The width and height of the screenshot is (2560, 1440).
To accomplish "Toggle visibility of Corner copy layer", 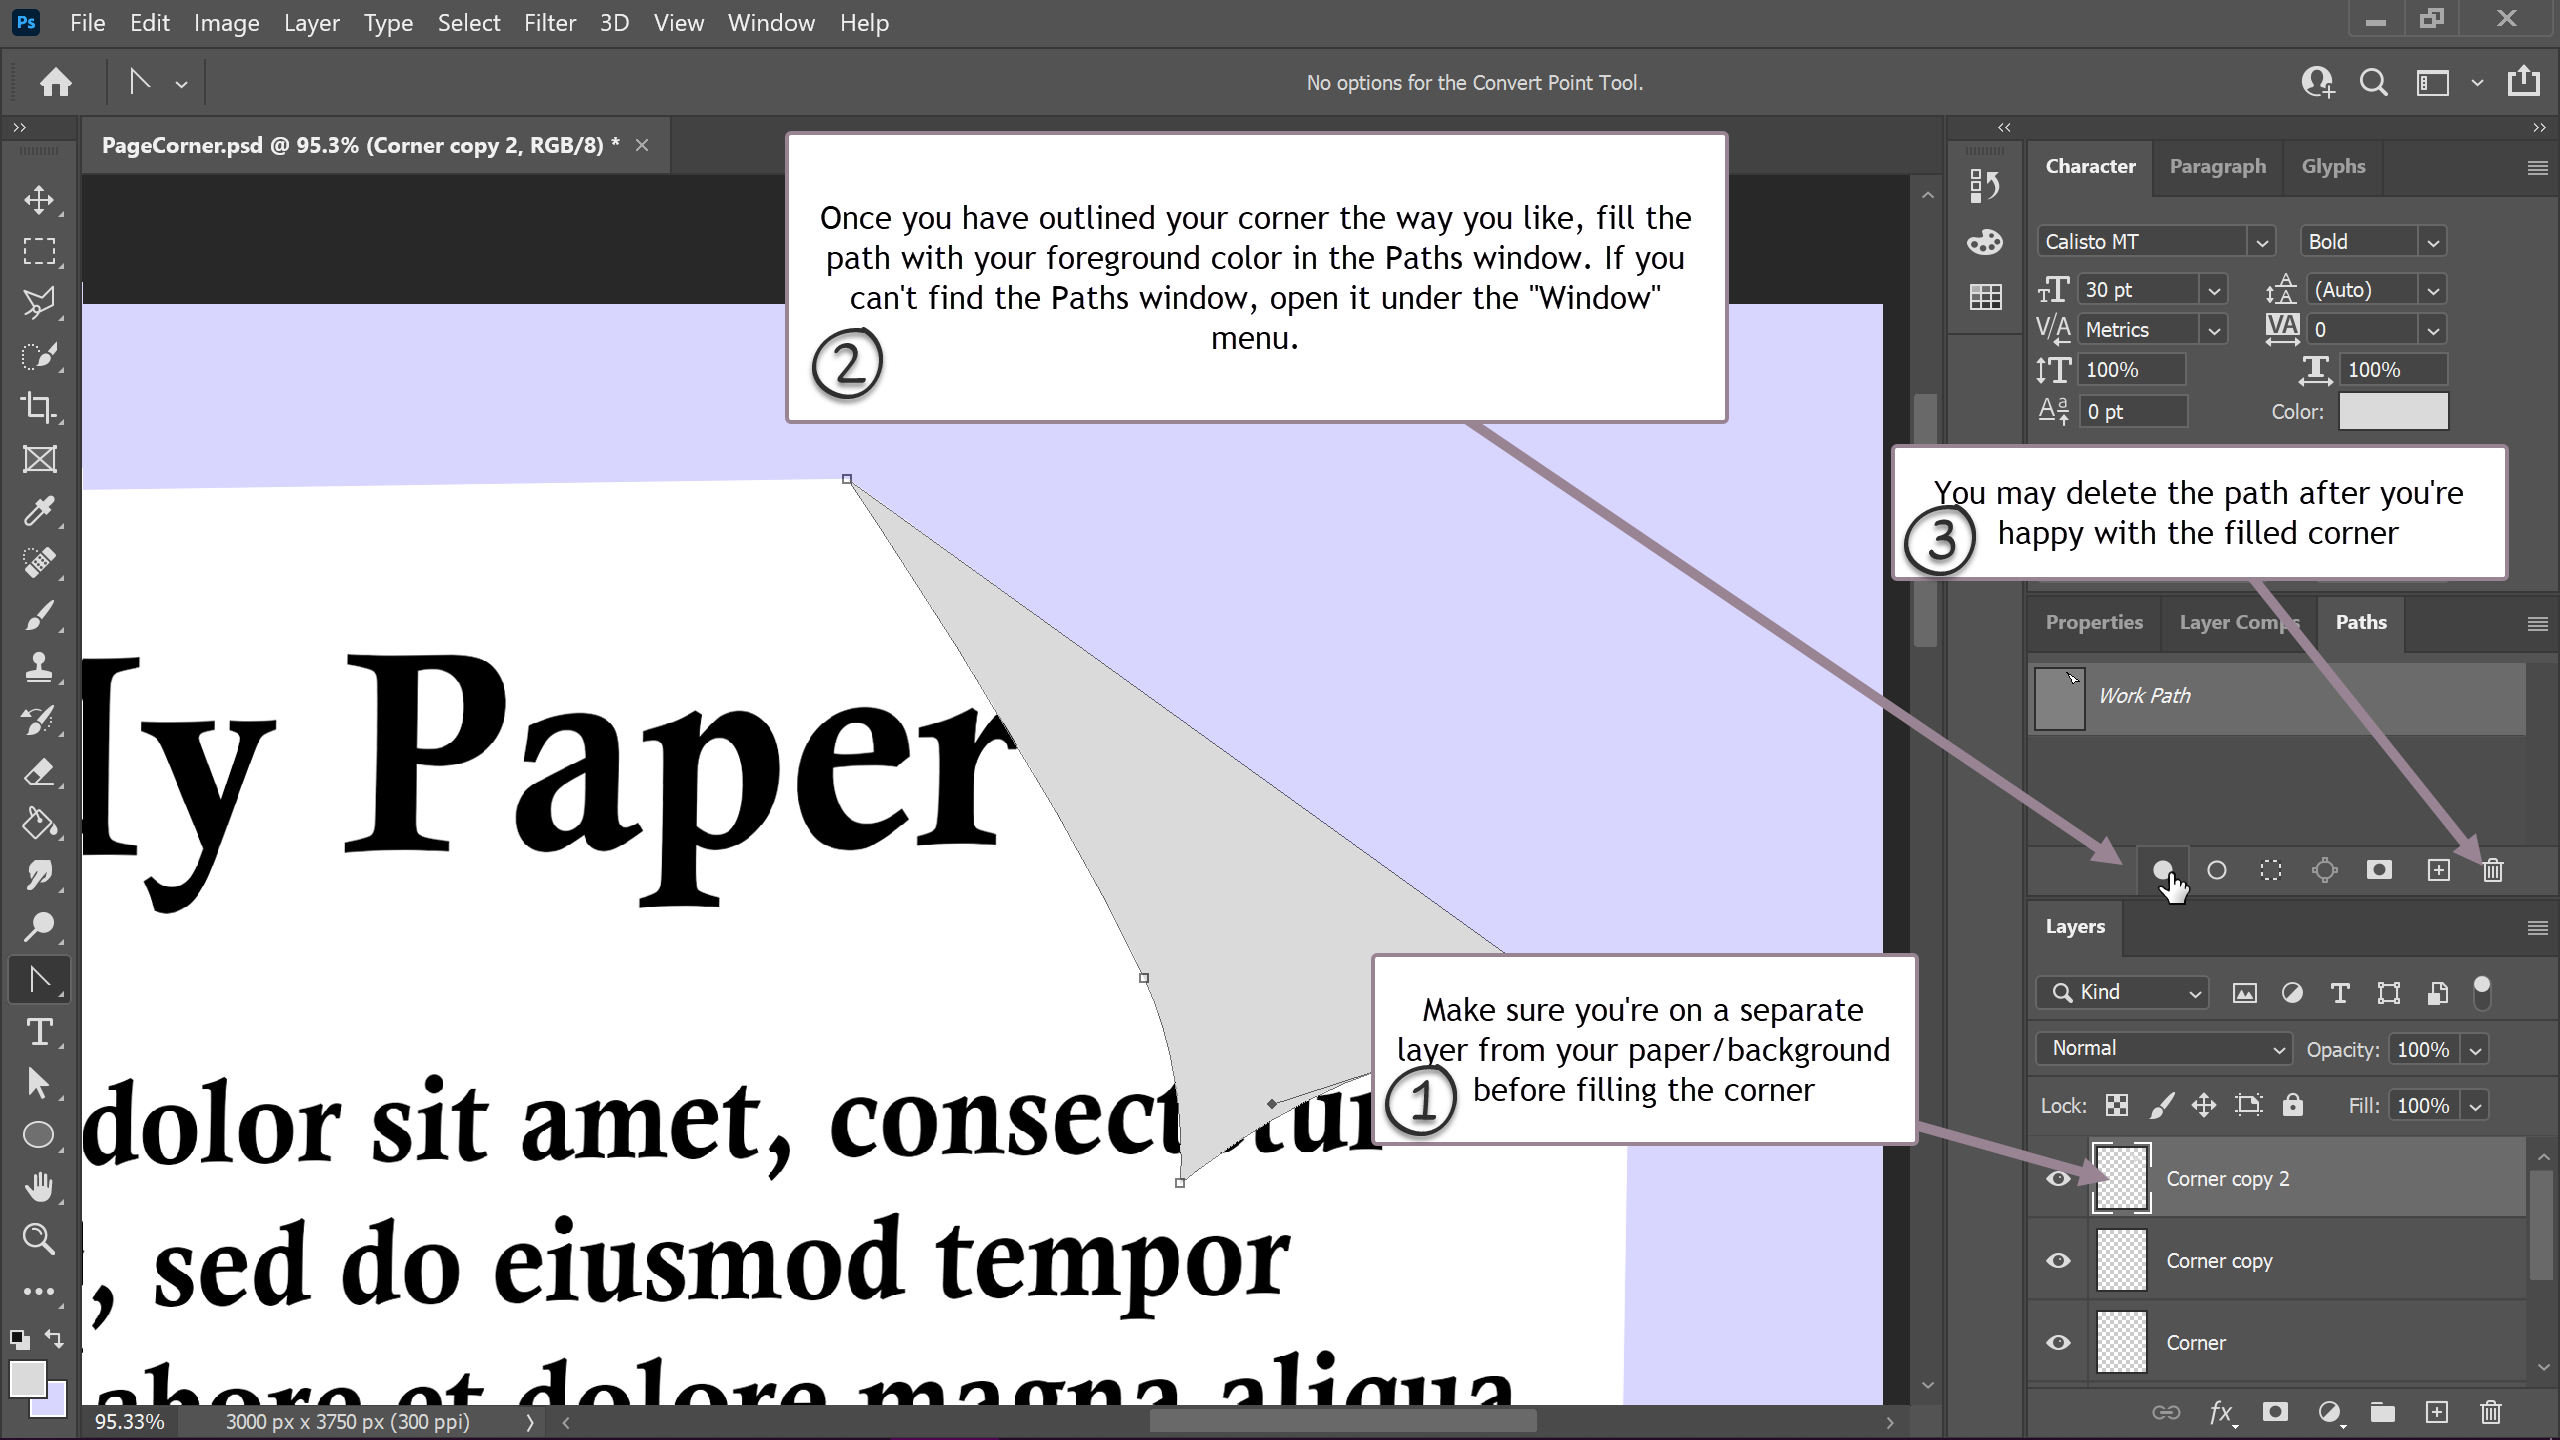I will tap(2058, 1261).
